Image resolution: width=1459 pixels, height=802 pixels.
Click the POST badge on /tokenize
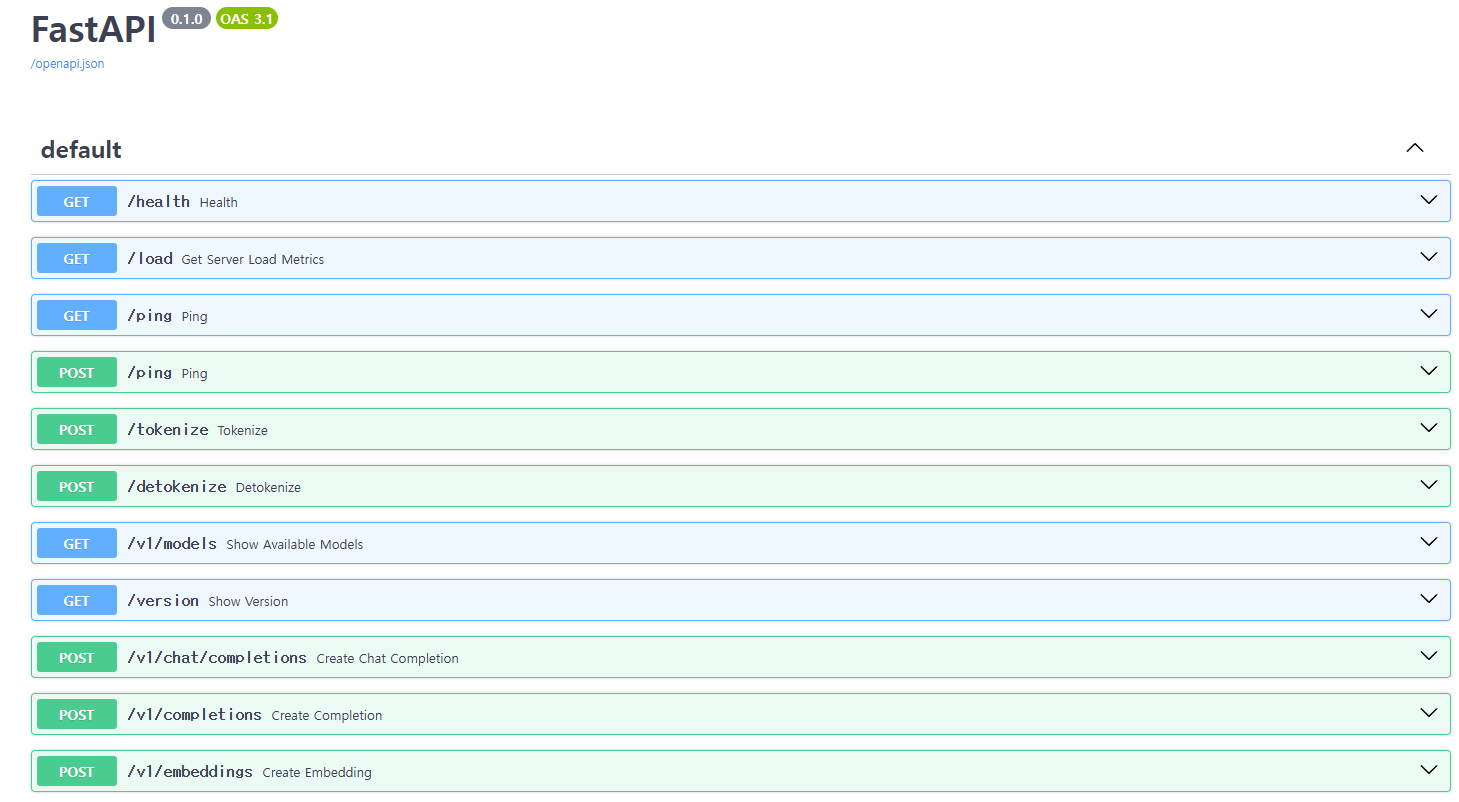click(77, 429)
